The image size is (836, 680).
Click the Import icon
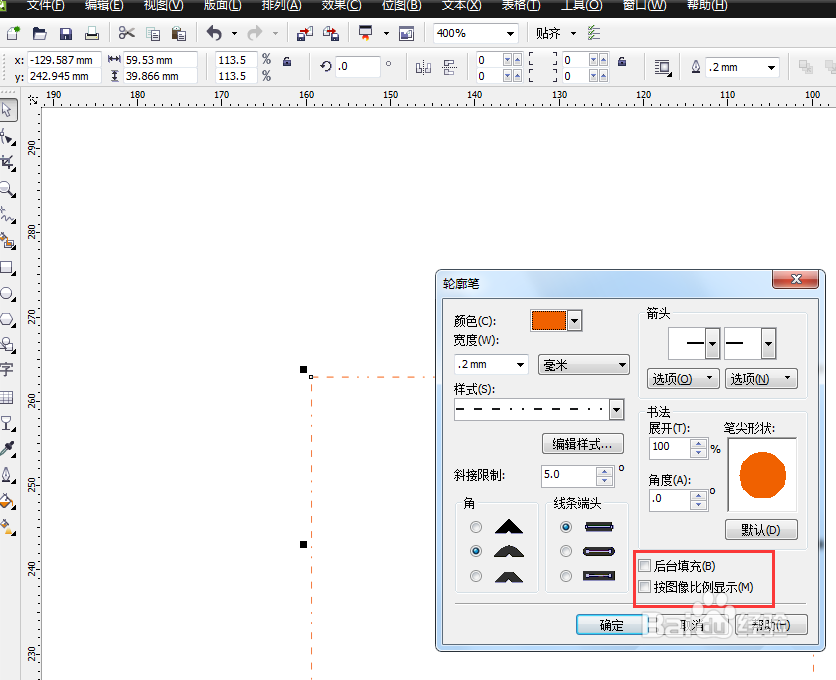[304, 34]
